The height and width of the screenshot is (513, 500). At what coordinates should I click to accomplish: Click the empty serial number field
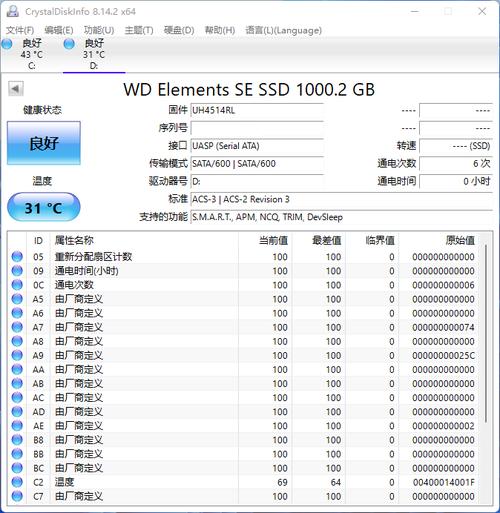pyautogui.click(x=257, y=128)
